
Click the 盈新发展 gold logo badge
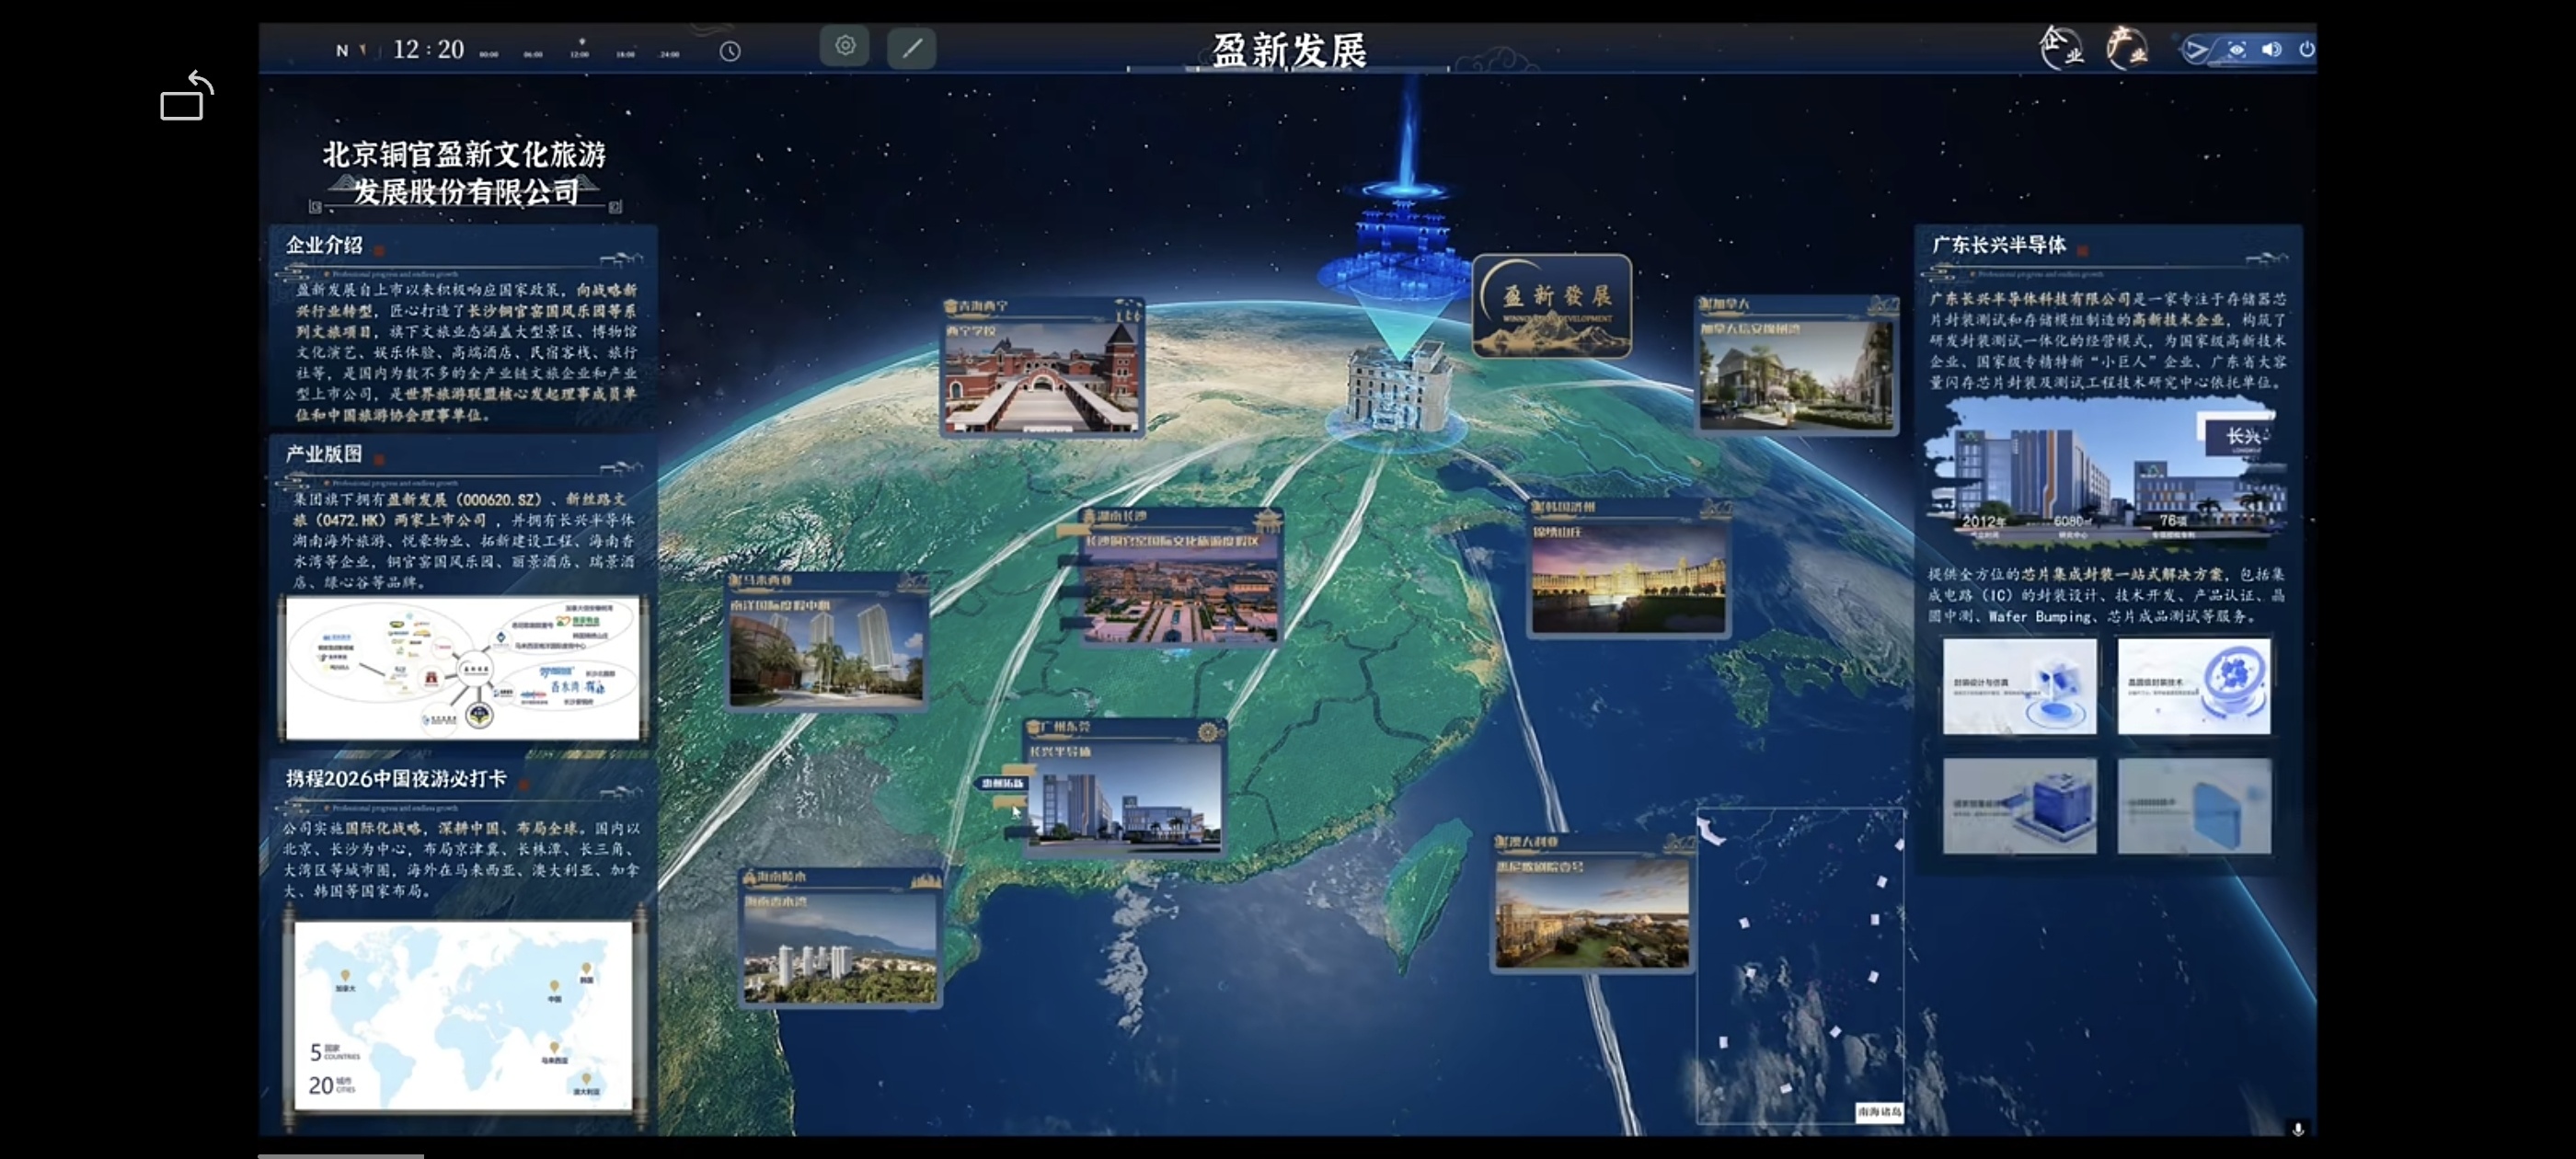[1551, 306]
